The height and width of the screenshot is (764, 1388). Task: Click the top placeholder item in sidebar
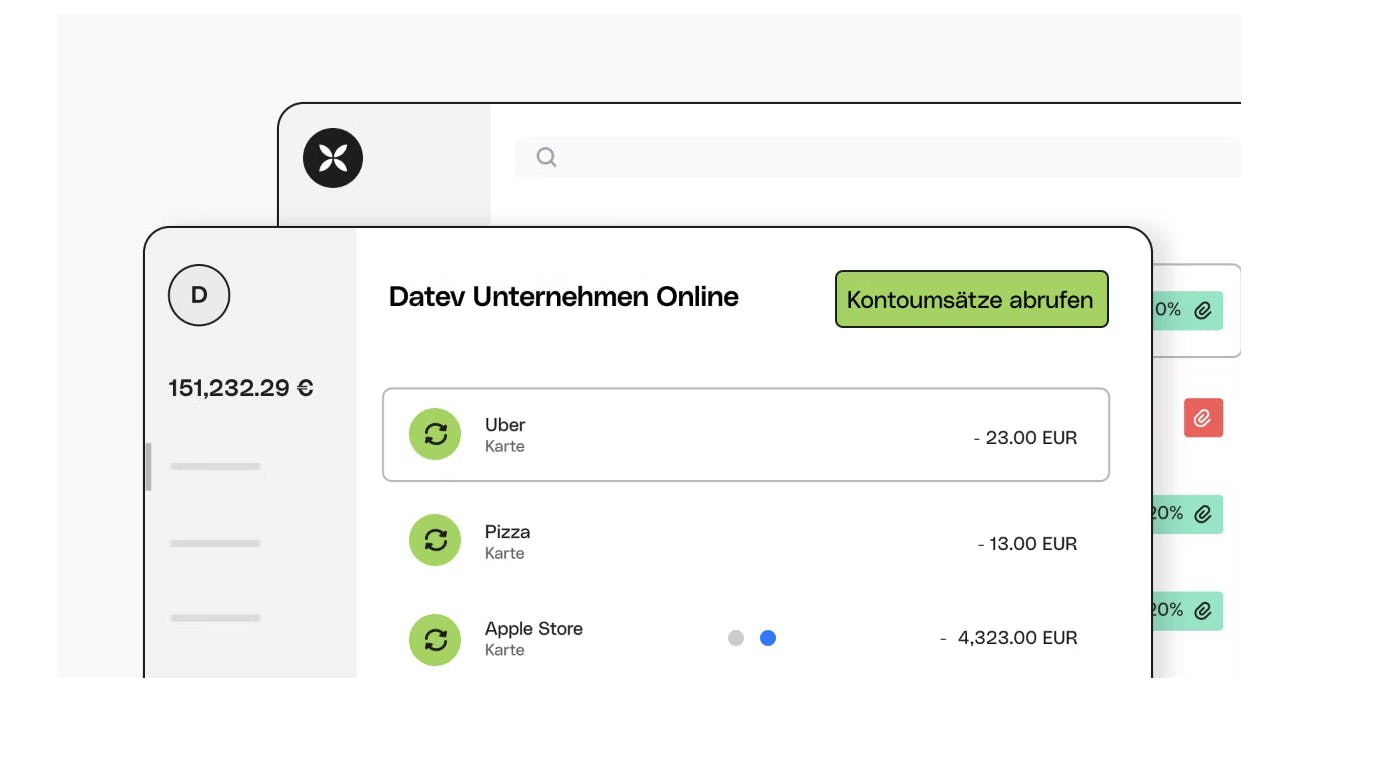click(x=215, y=467)
